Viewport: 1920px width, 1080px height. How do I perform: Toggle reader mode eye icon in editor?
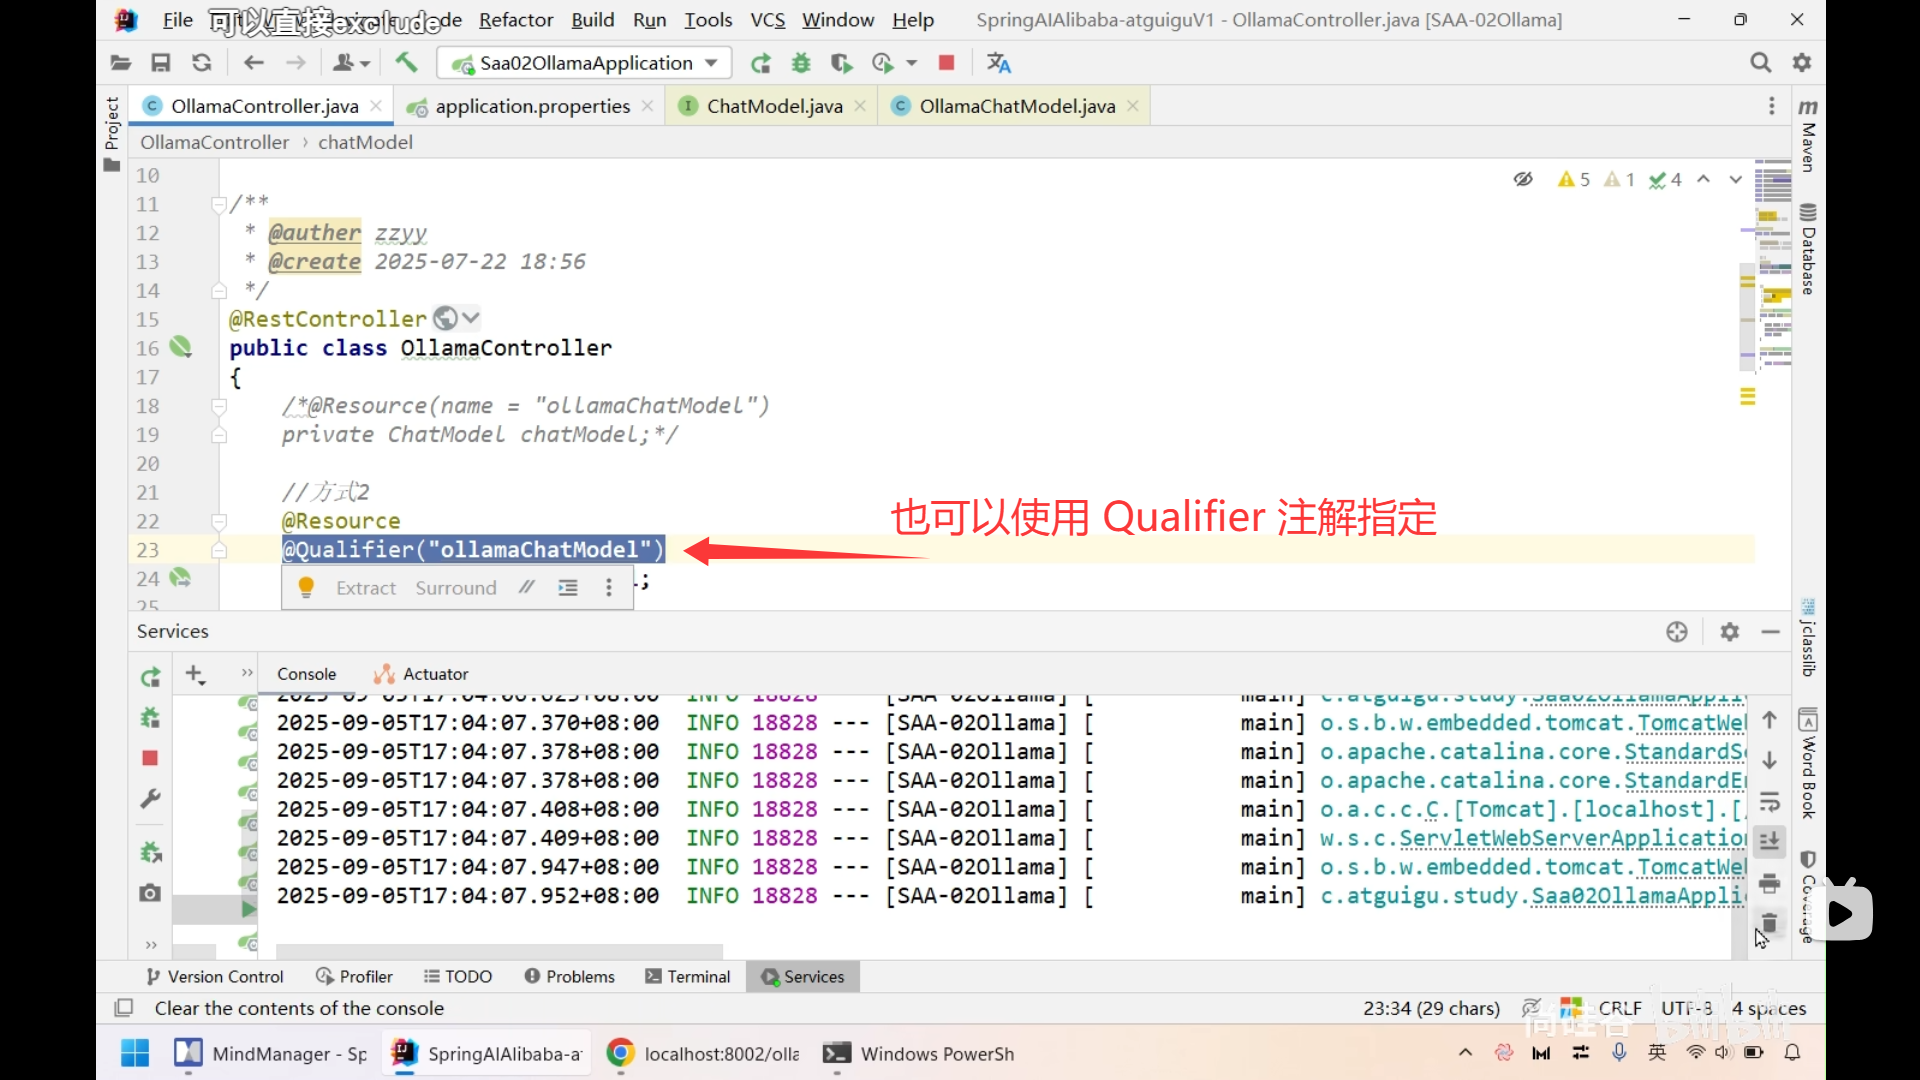click(1523, 179)
